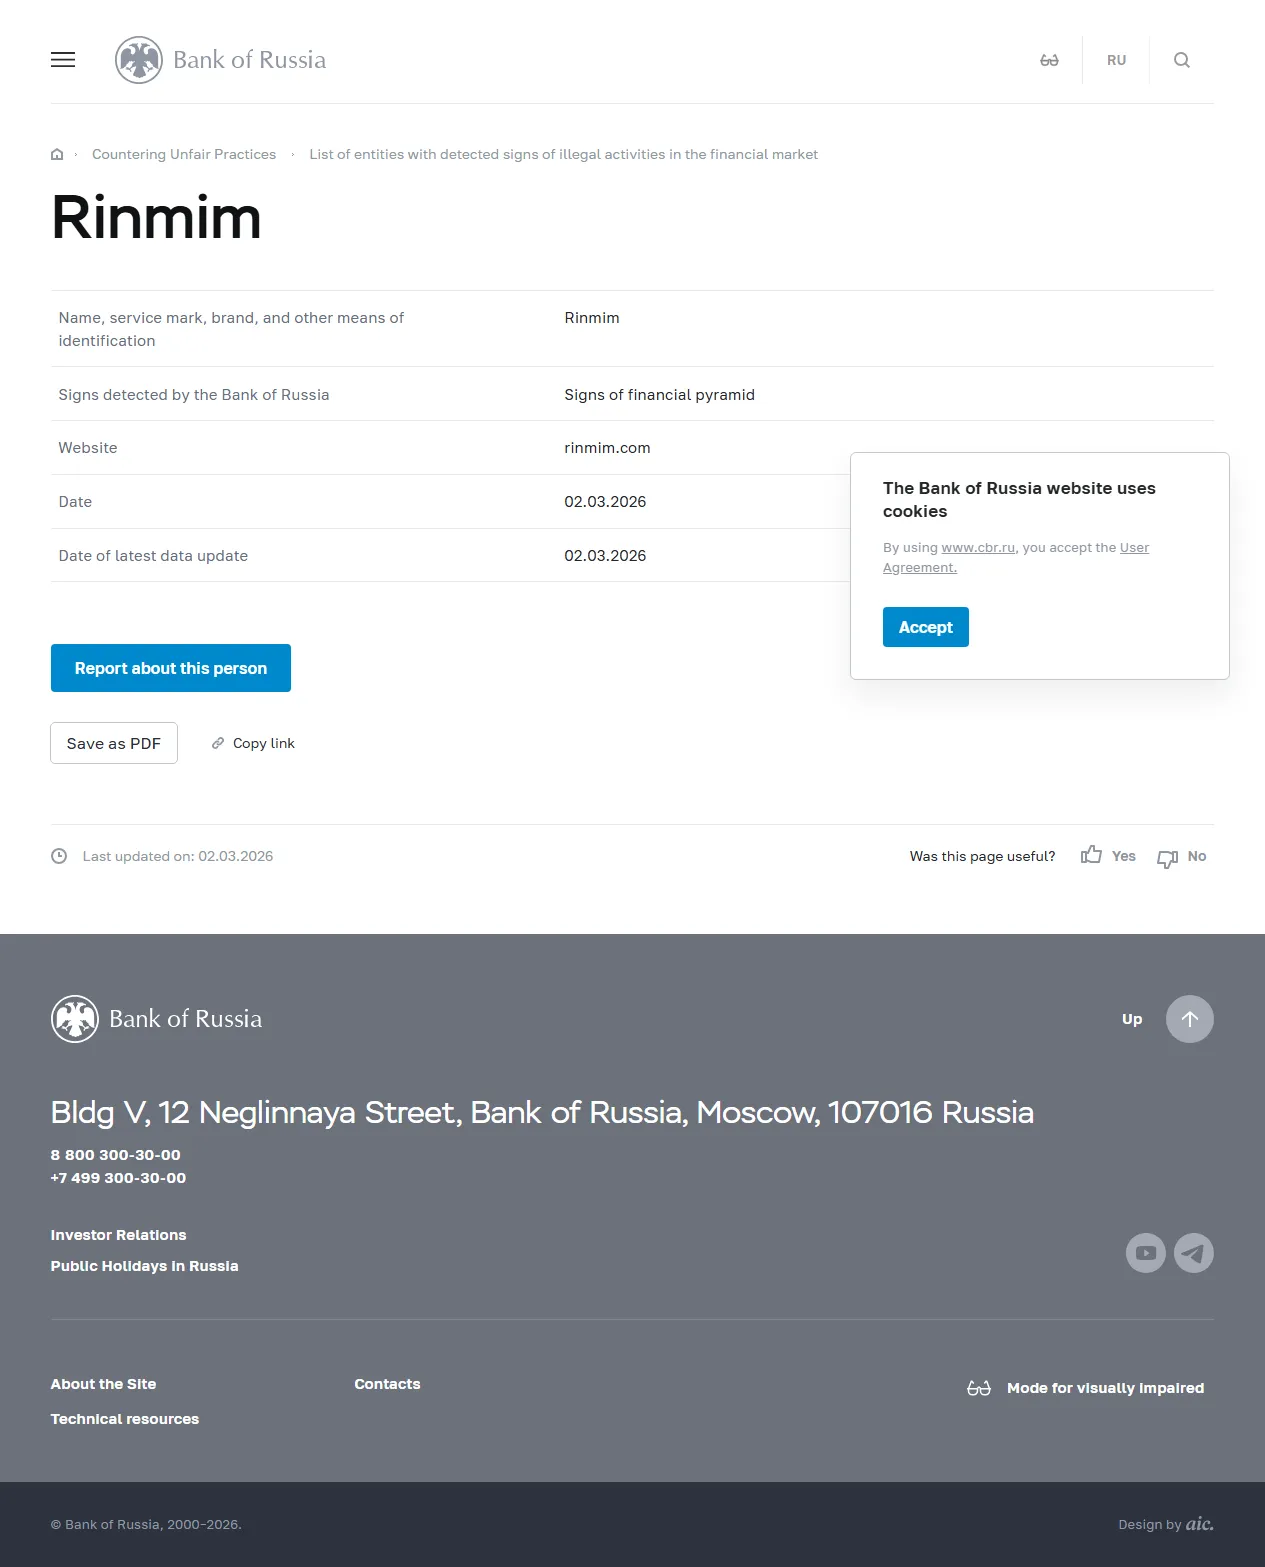Switch language to RU
The image size is (1265, 1567).
(x=1116, y=60)
